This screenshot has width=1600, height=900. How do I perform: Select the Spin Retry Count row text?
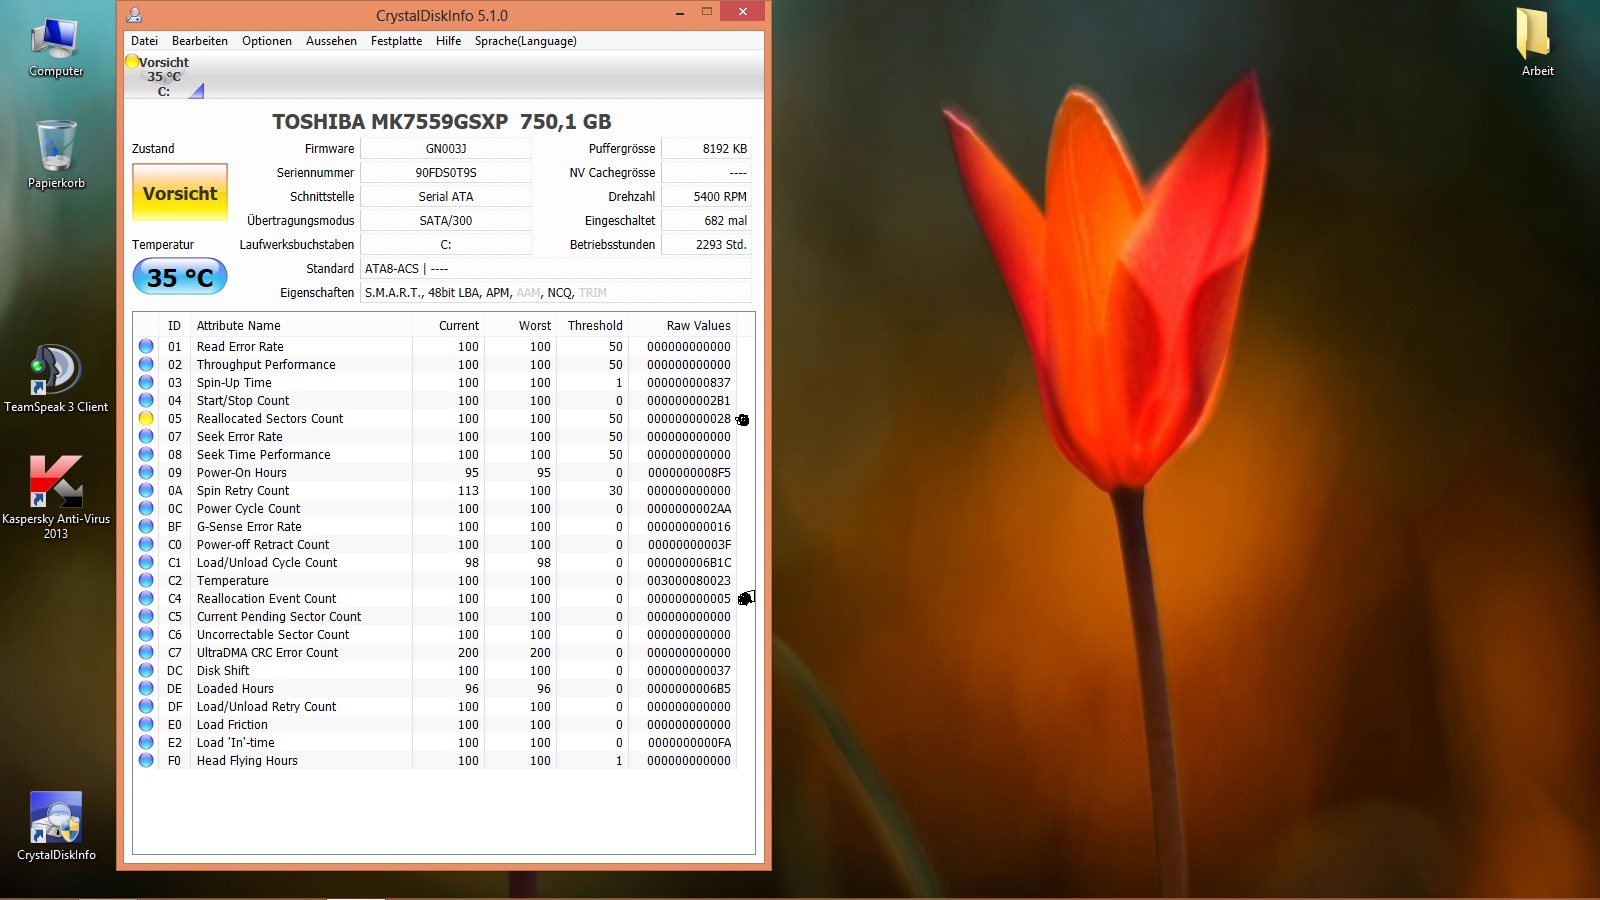click(243, 491)
